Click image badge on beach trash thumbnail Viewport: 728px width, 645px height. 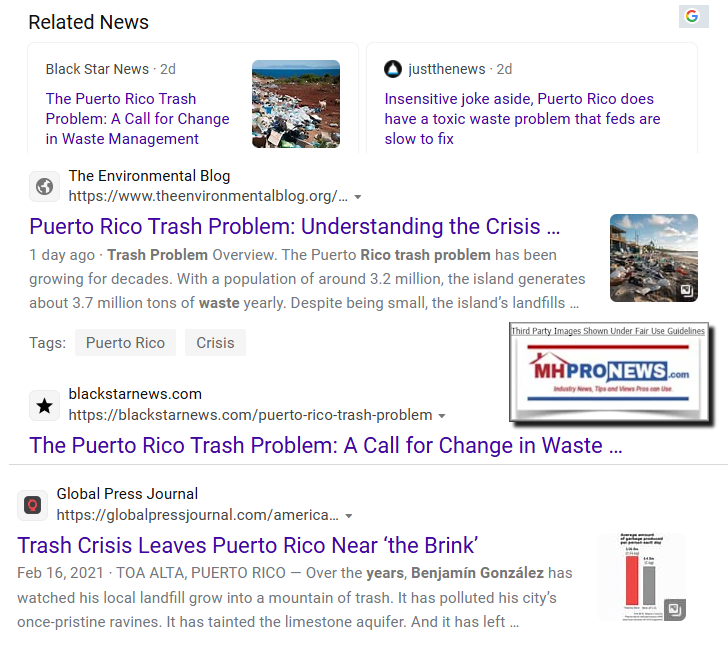tap(687, 291)
